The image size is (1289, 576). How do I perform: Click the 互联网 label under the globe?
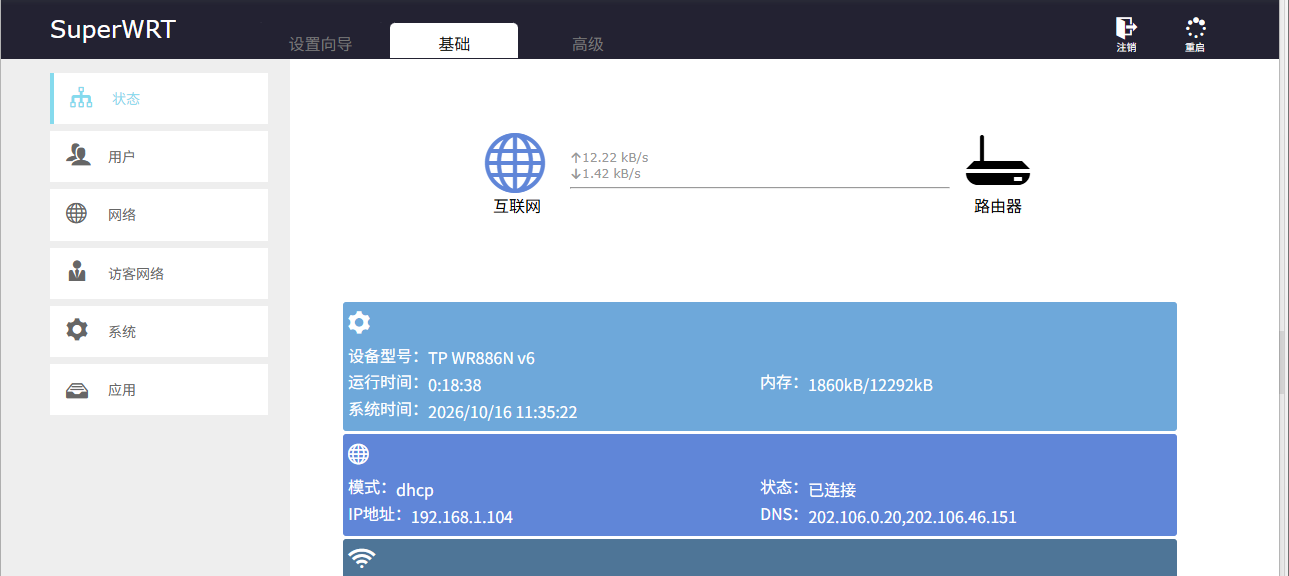(517, 207)
